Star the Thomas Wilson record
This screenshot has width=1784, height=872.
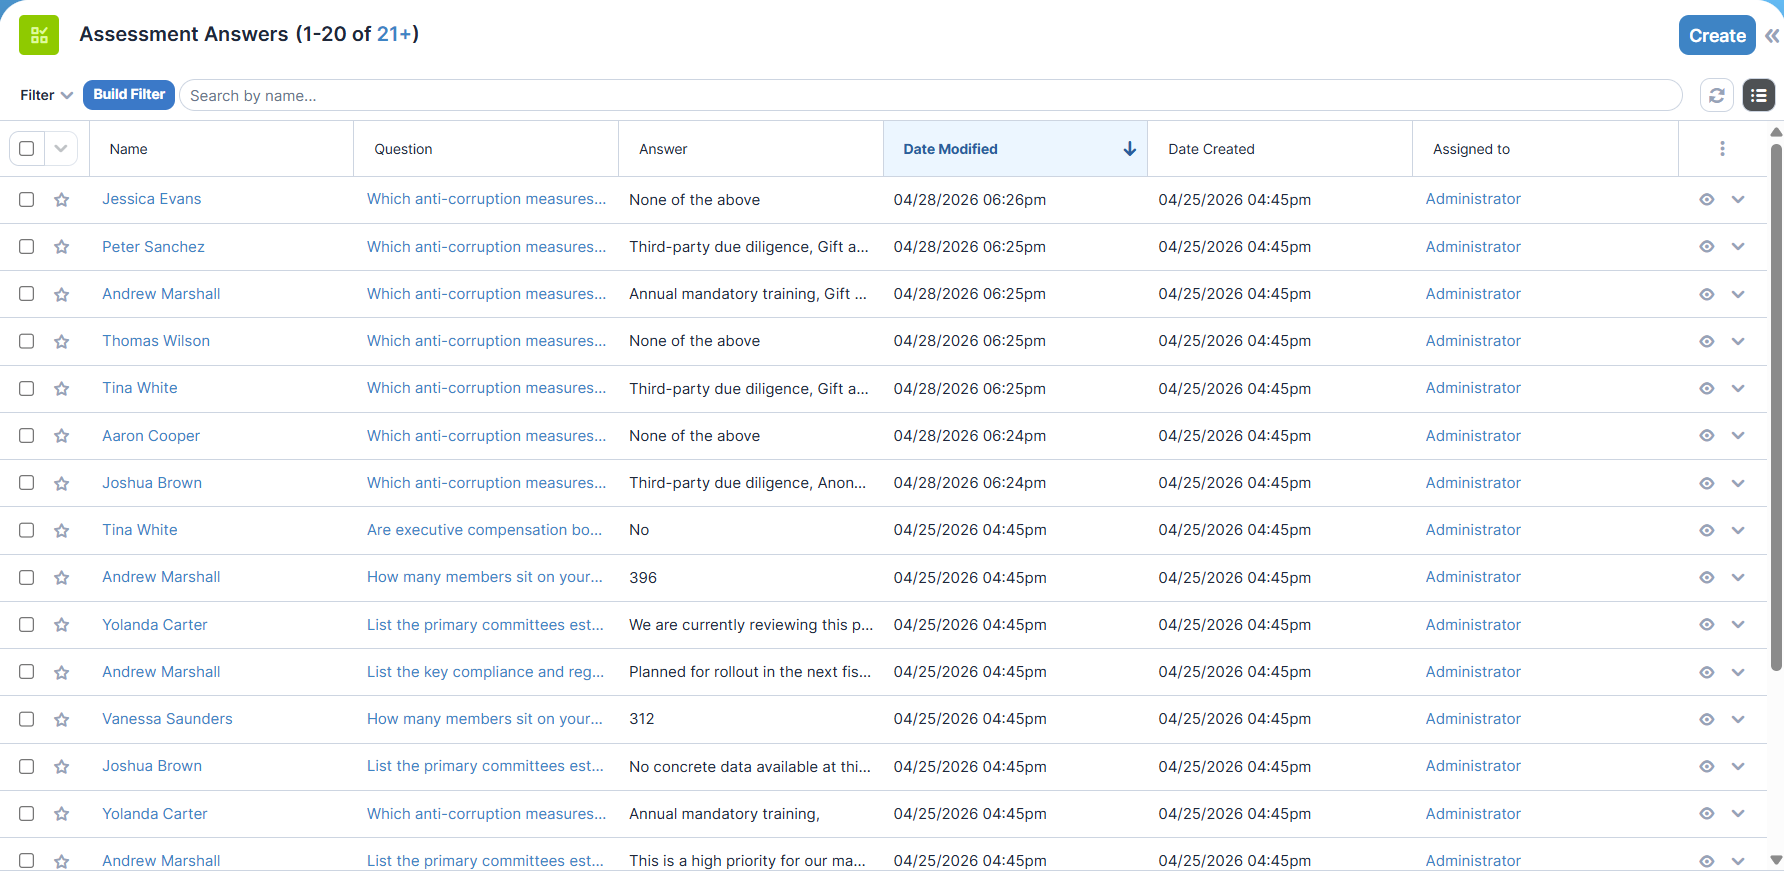click(62, 342)
